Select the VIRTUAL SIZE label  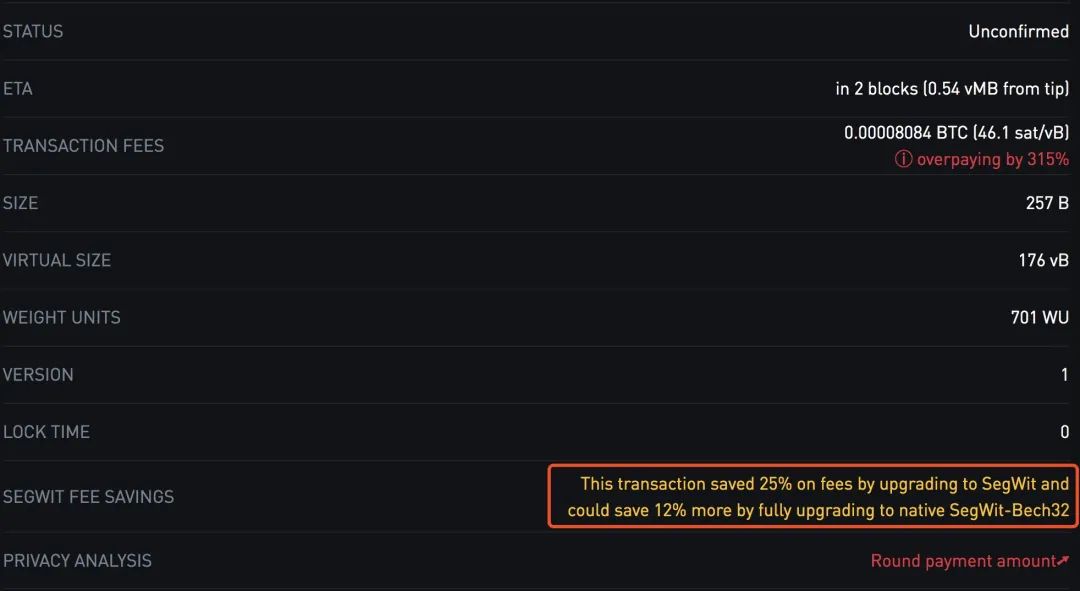tap(57, 260)
